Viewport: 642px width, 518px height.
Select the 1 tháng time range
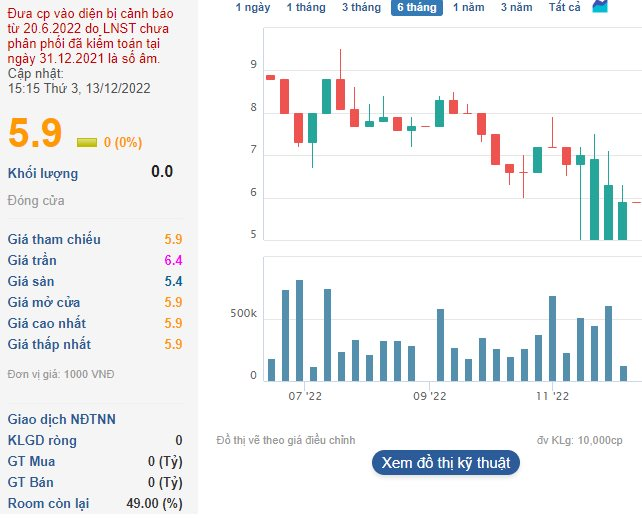coord(306,7)
